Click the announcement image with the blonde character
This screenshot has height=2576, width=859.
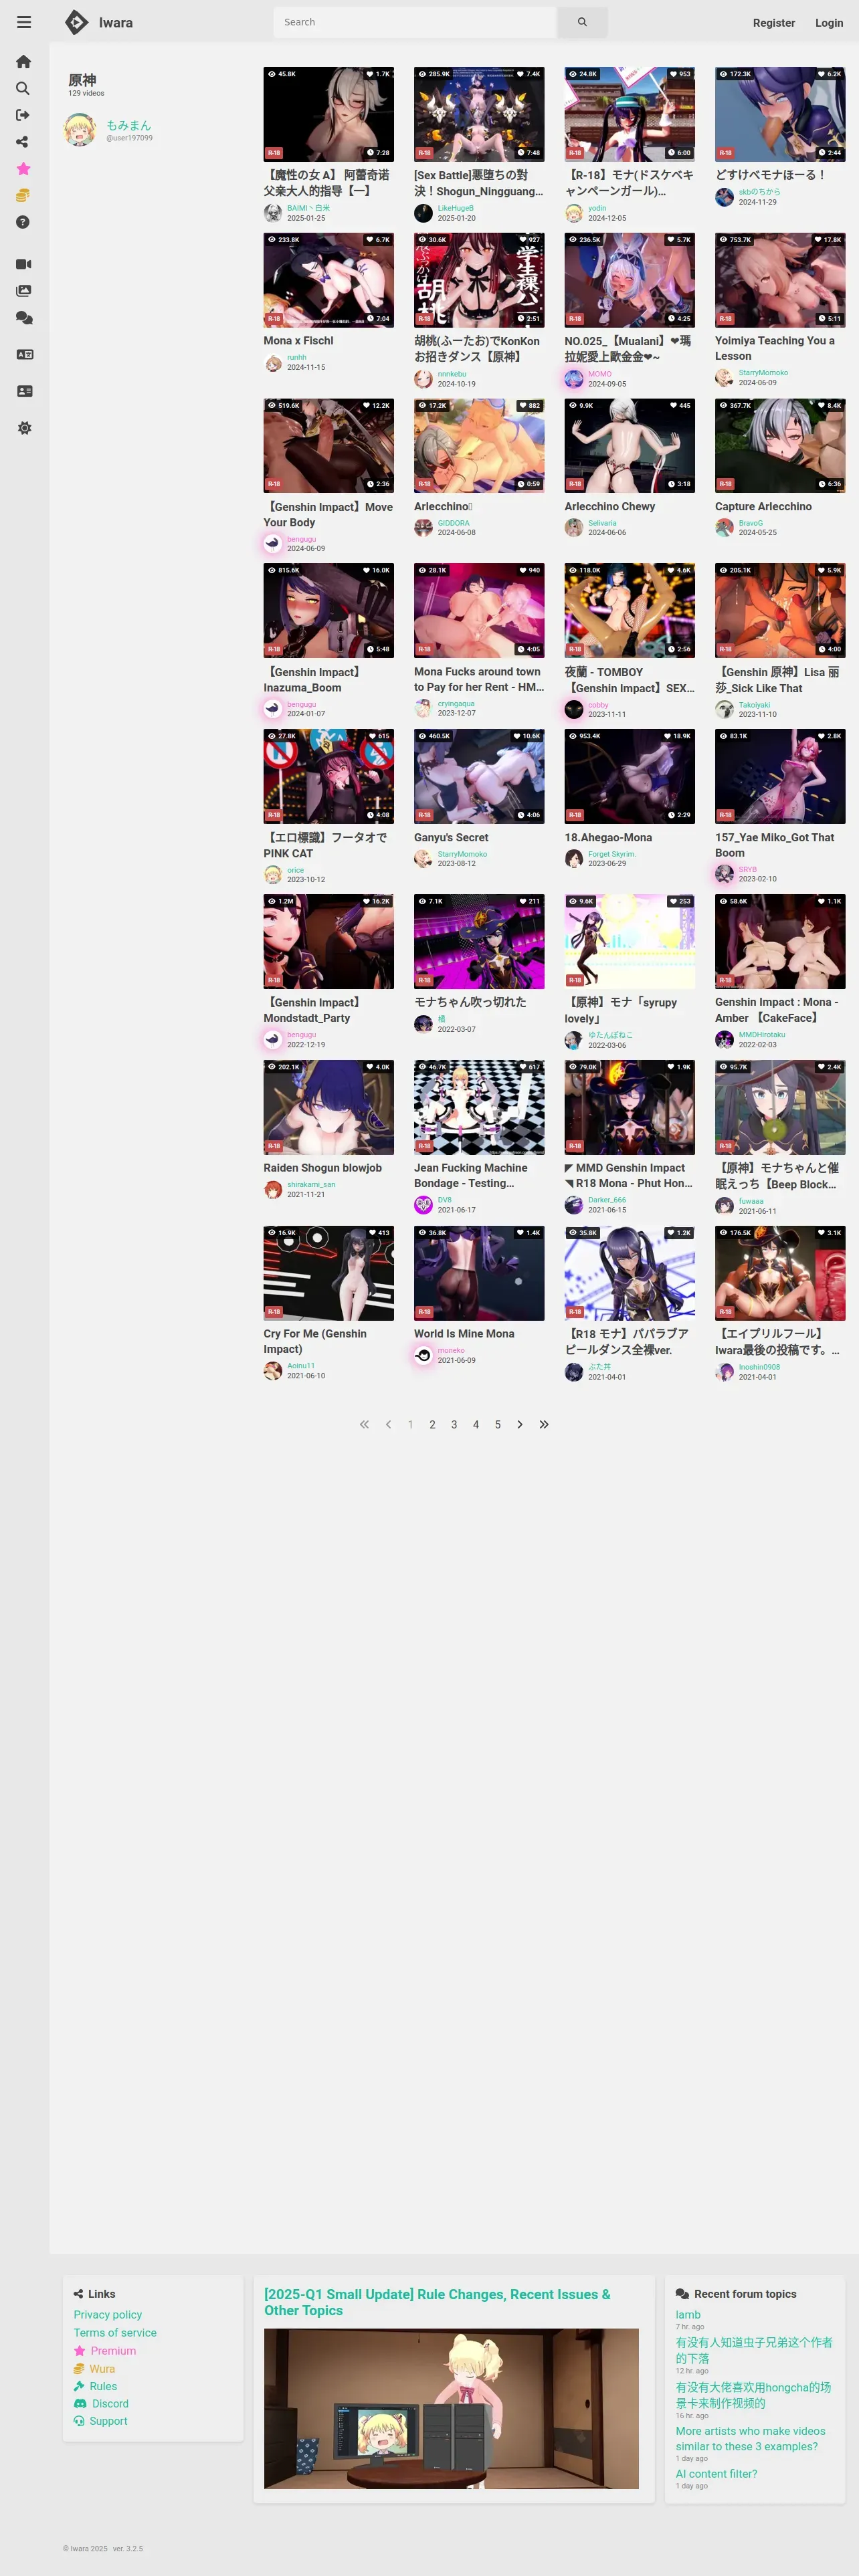451,2408
